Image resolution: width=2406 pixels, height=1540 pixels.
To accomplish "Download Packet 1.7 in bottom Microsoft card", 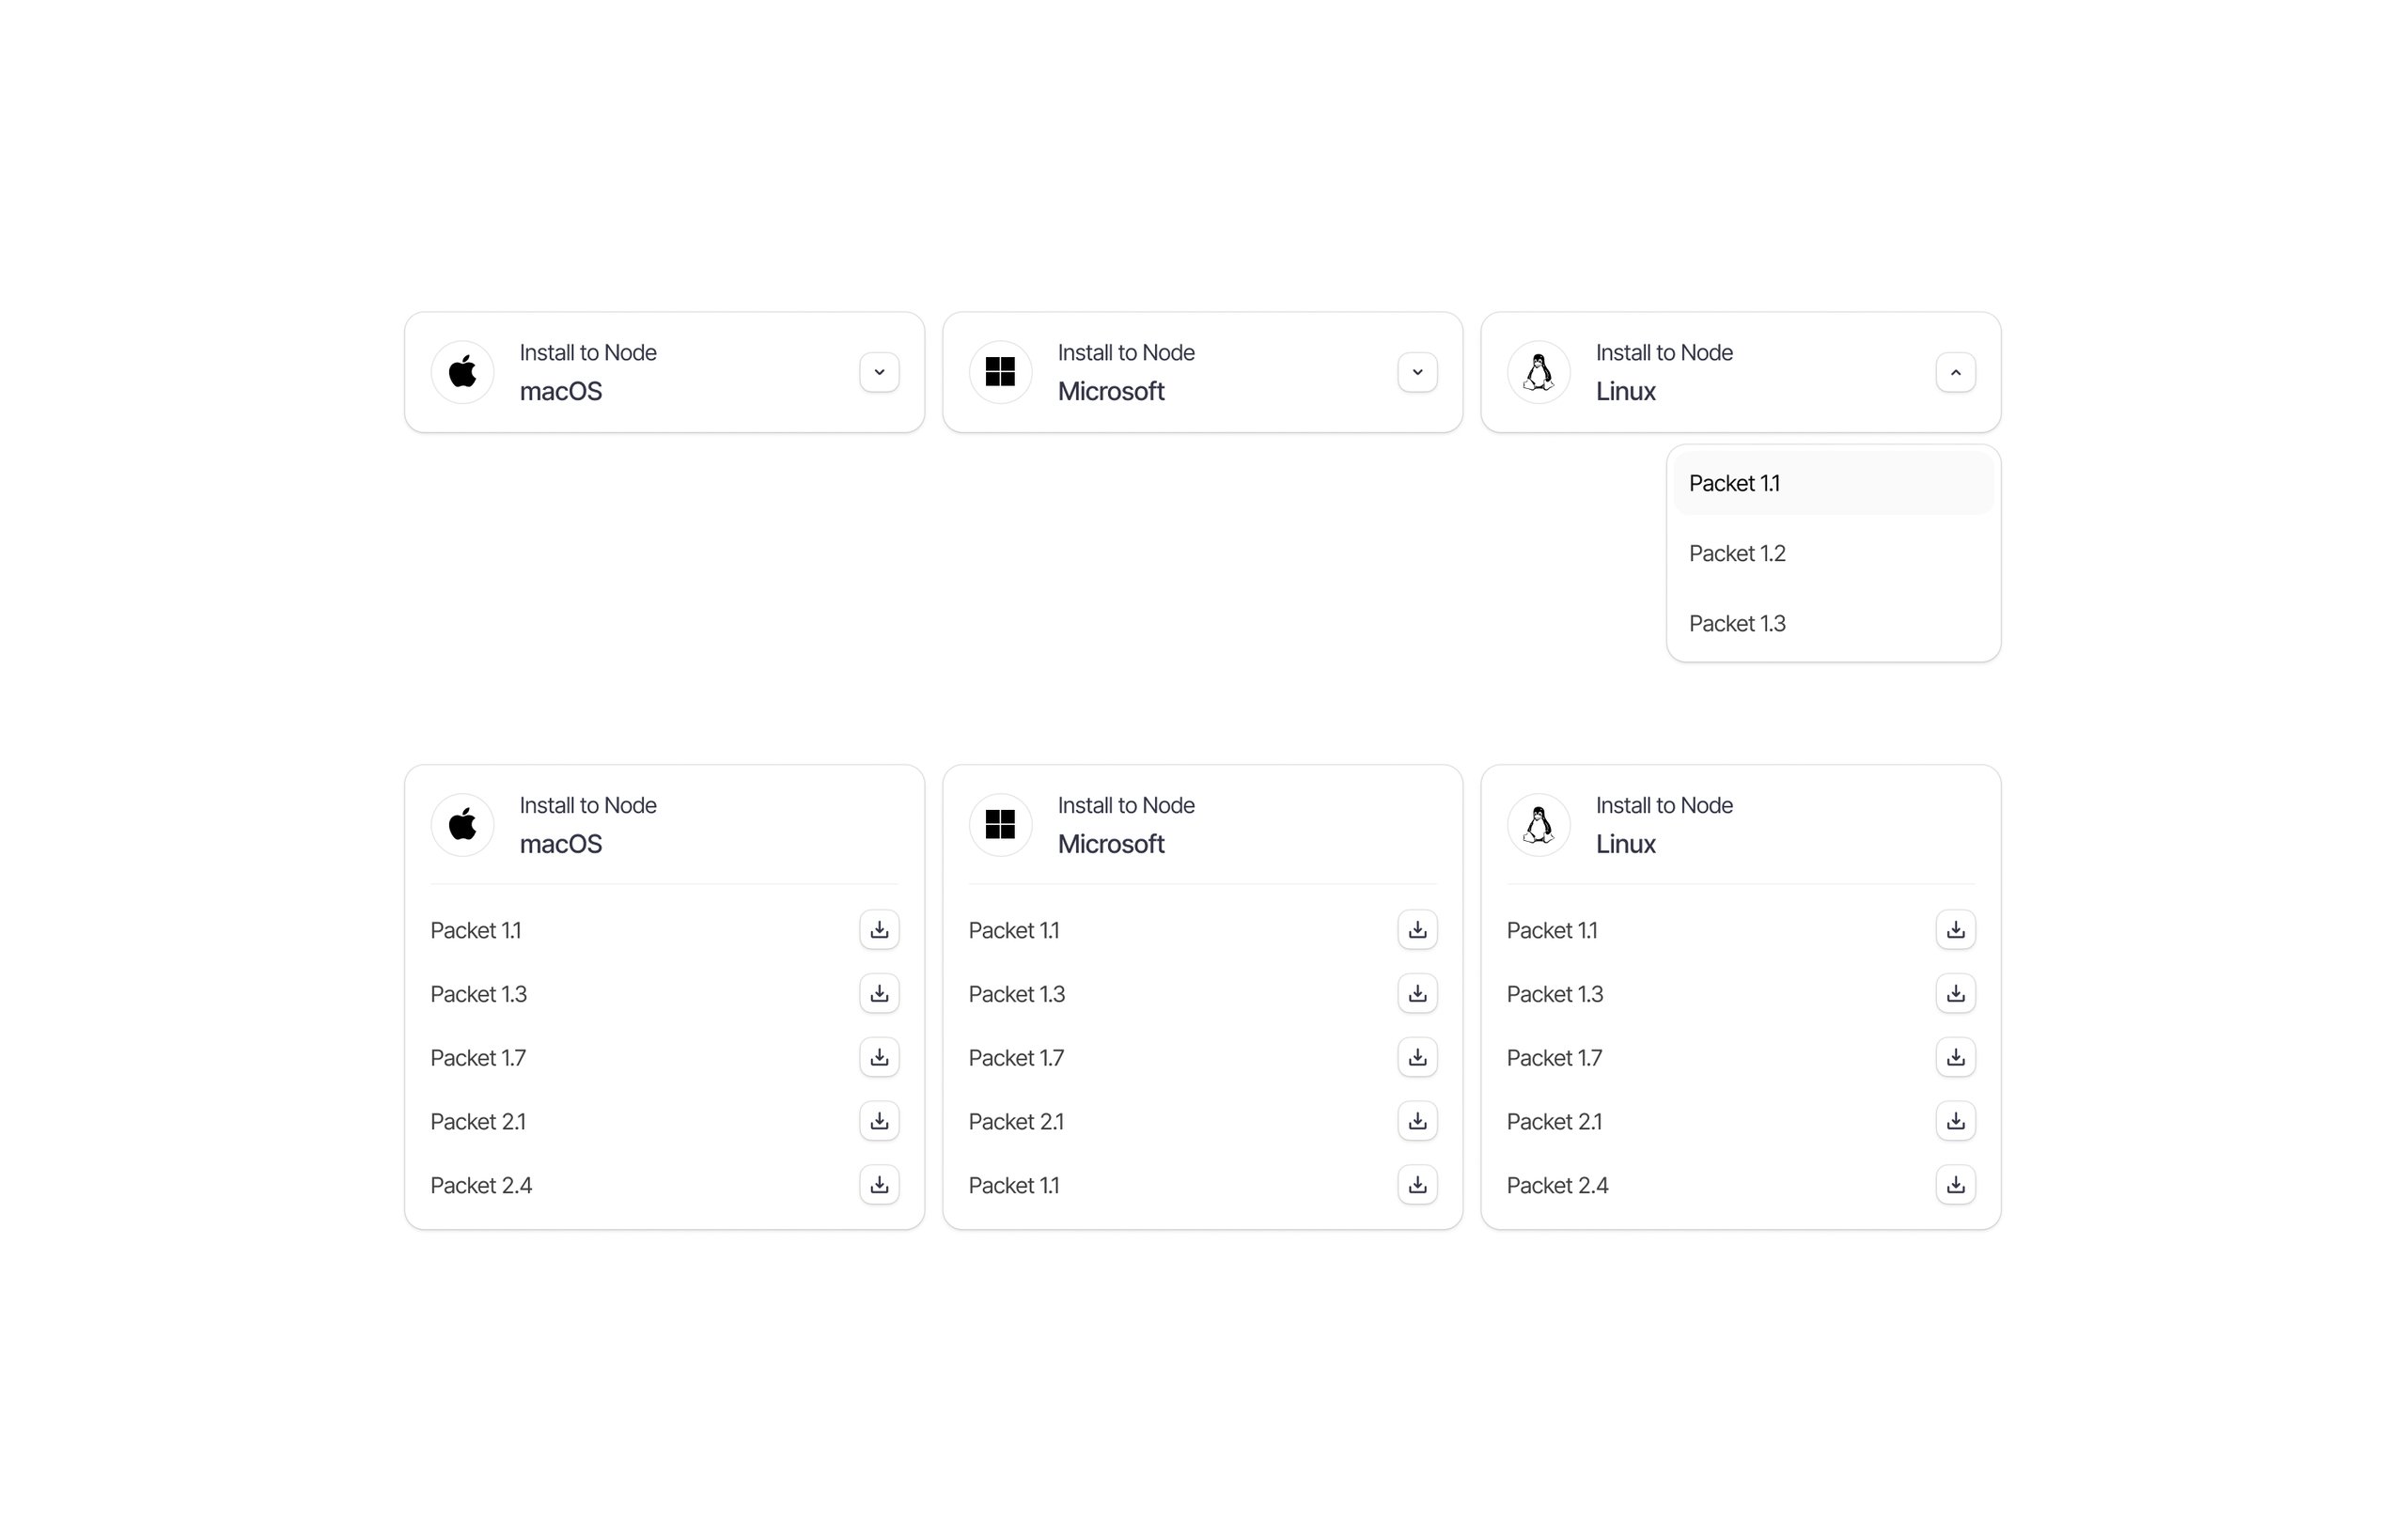I will 1417,1057.
